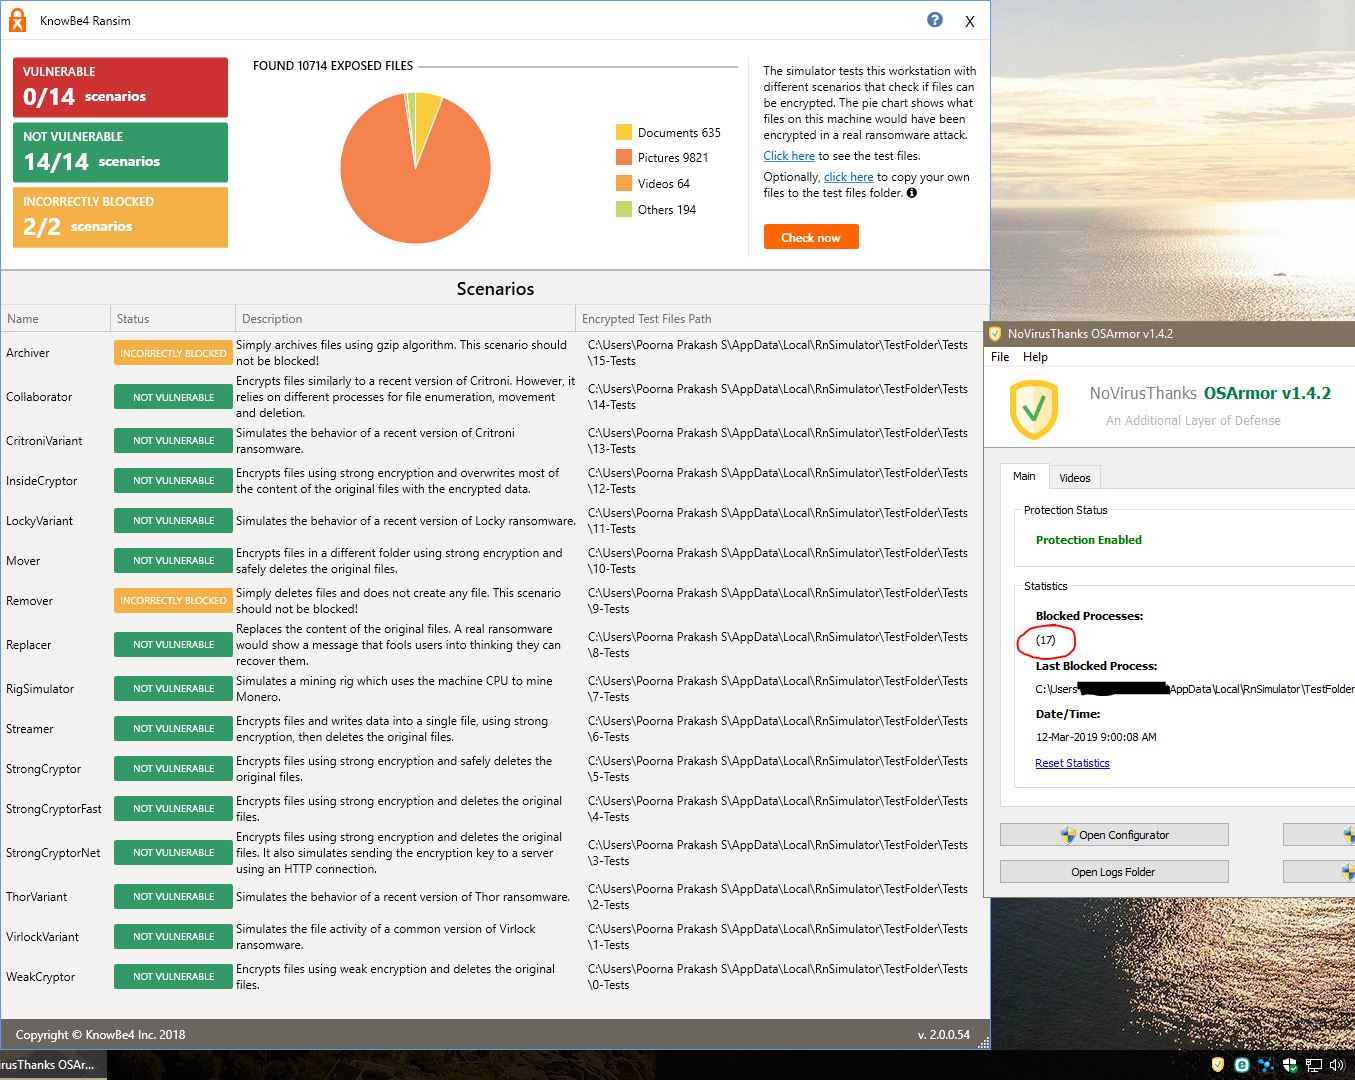Select the Replacer scenario name
Screen dimensions: 1355x1080
28,645
